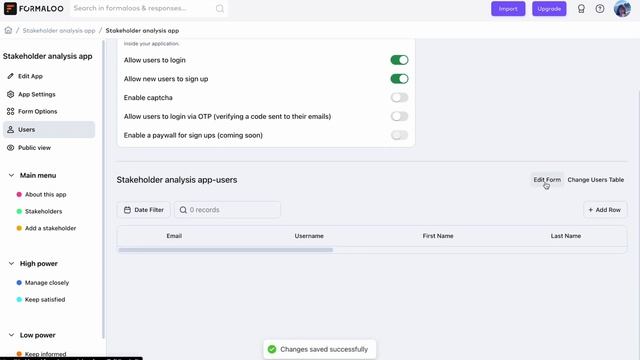Click the App Settings gear icon
The image size is (640, 360).
[11, 94]
